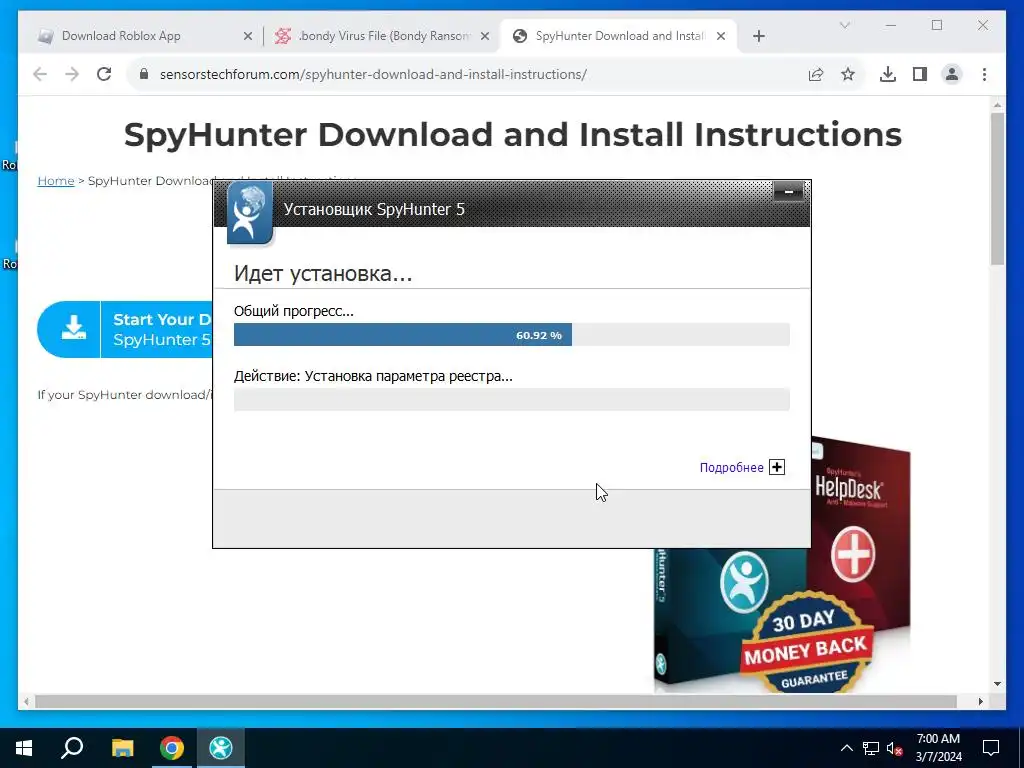
Task: Click the scroll down arrow
Action: tap(997, 684)
